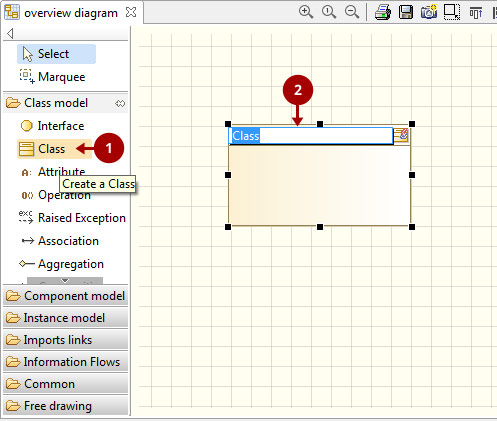The width and height of the screenshot is (497, 421).
Task: Pick the Interface palette tool
Action: tap(52, 126)
